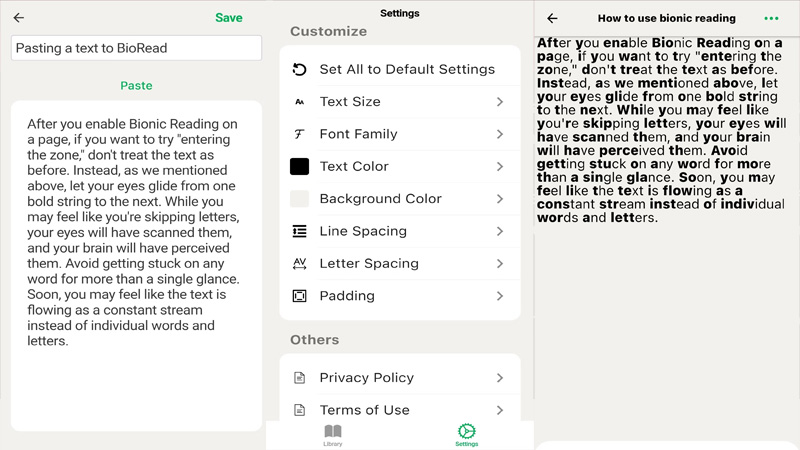Open the three-dot options menu
This screenshot has height=450, width=800.
coord(771,18)
